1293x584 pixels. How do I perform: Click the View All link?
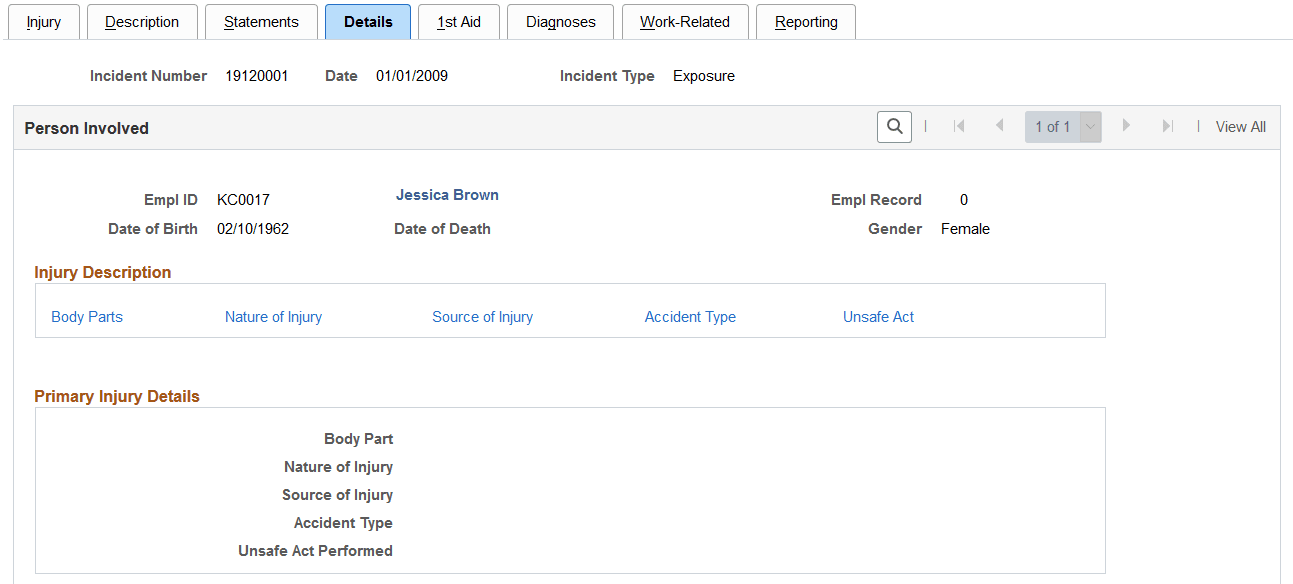coord(1240,126)
